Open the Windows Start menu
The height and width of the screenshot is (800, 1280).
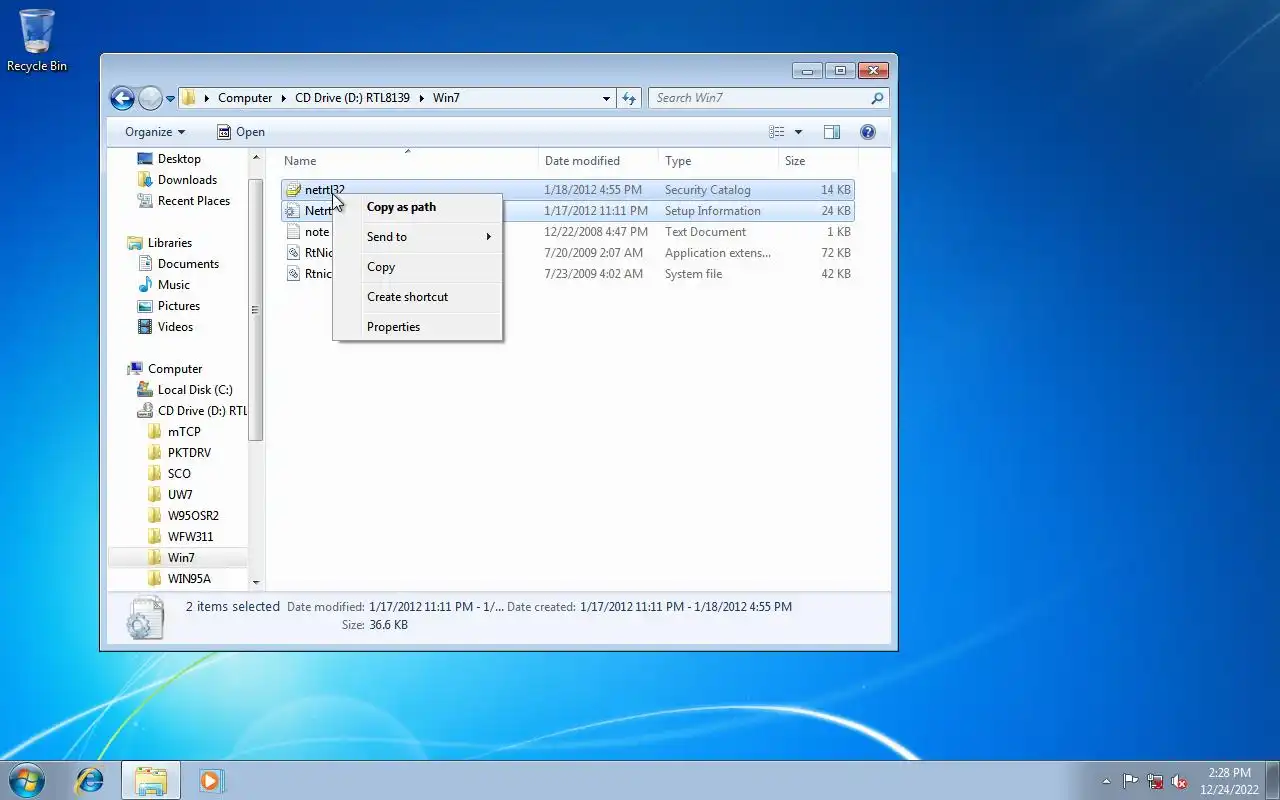[x=27, y=780]
